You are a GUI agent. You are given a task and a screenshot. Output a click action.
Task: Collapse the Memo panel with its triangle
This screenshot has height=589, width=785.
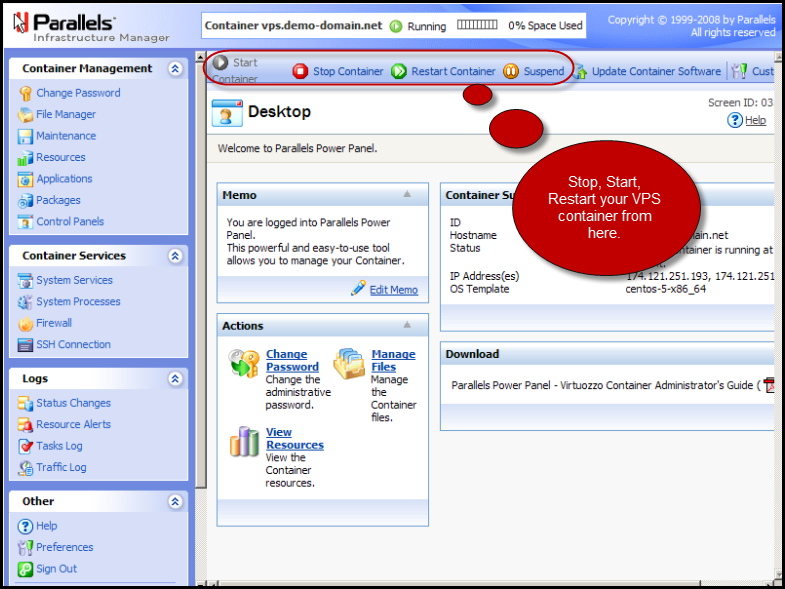(408, 194)
